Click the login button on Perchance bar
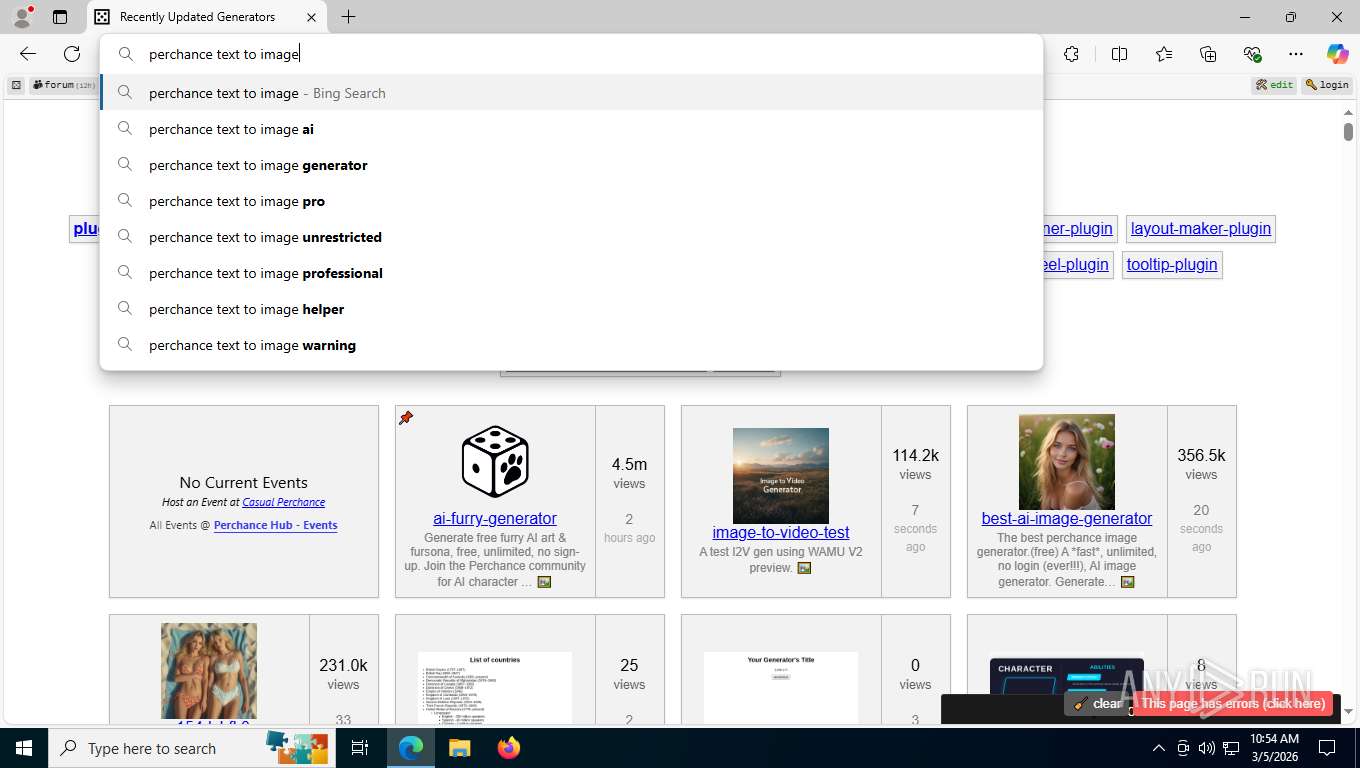Image resolution: width=1360 pixels, height=768 pixels. (x=1327, y=85)
